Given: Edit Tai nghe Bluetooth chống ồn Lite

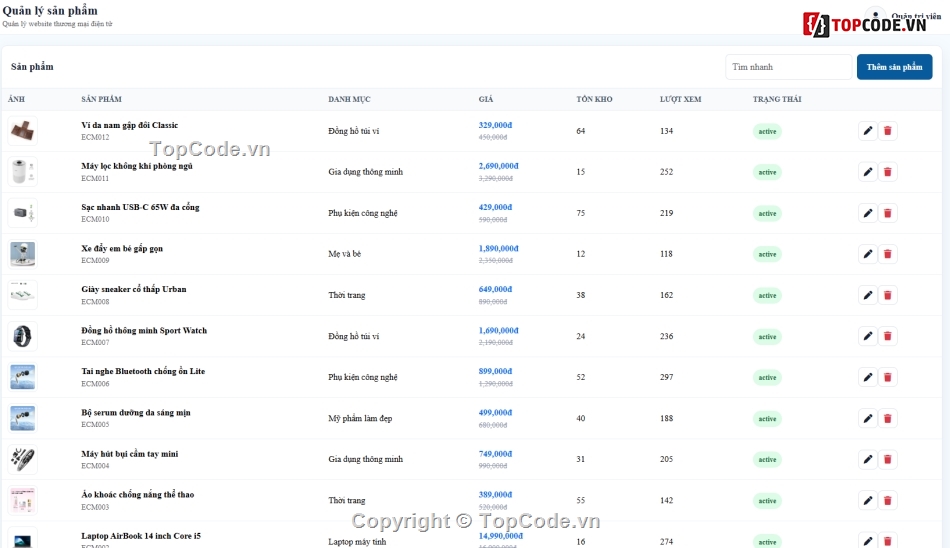Looking at the screenshot, I should (868, 377).
